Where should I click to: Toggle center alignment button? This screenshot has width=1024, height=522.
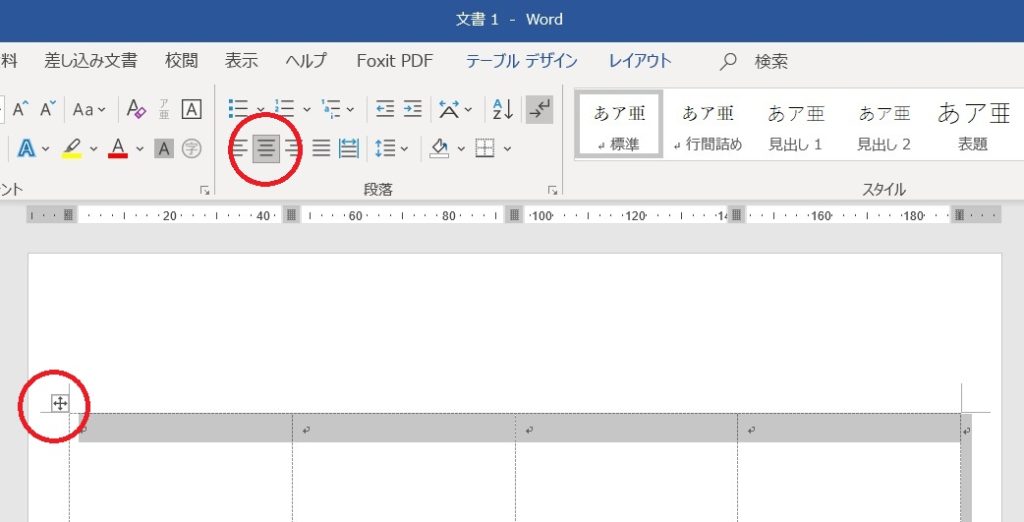[266, 149]
